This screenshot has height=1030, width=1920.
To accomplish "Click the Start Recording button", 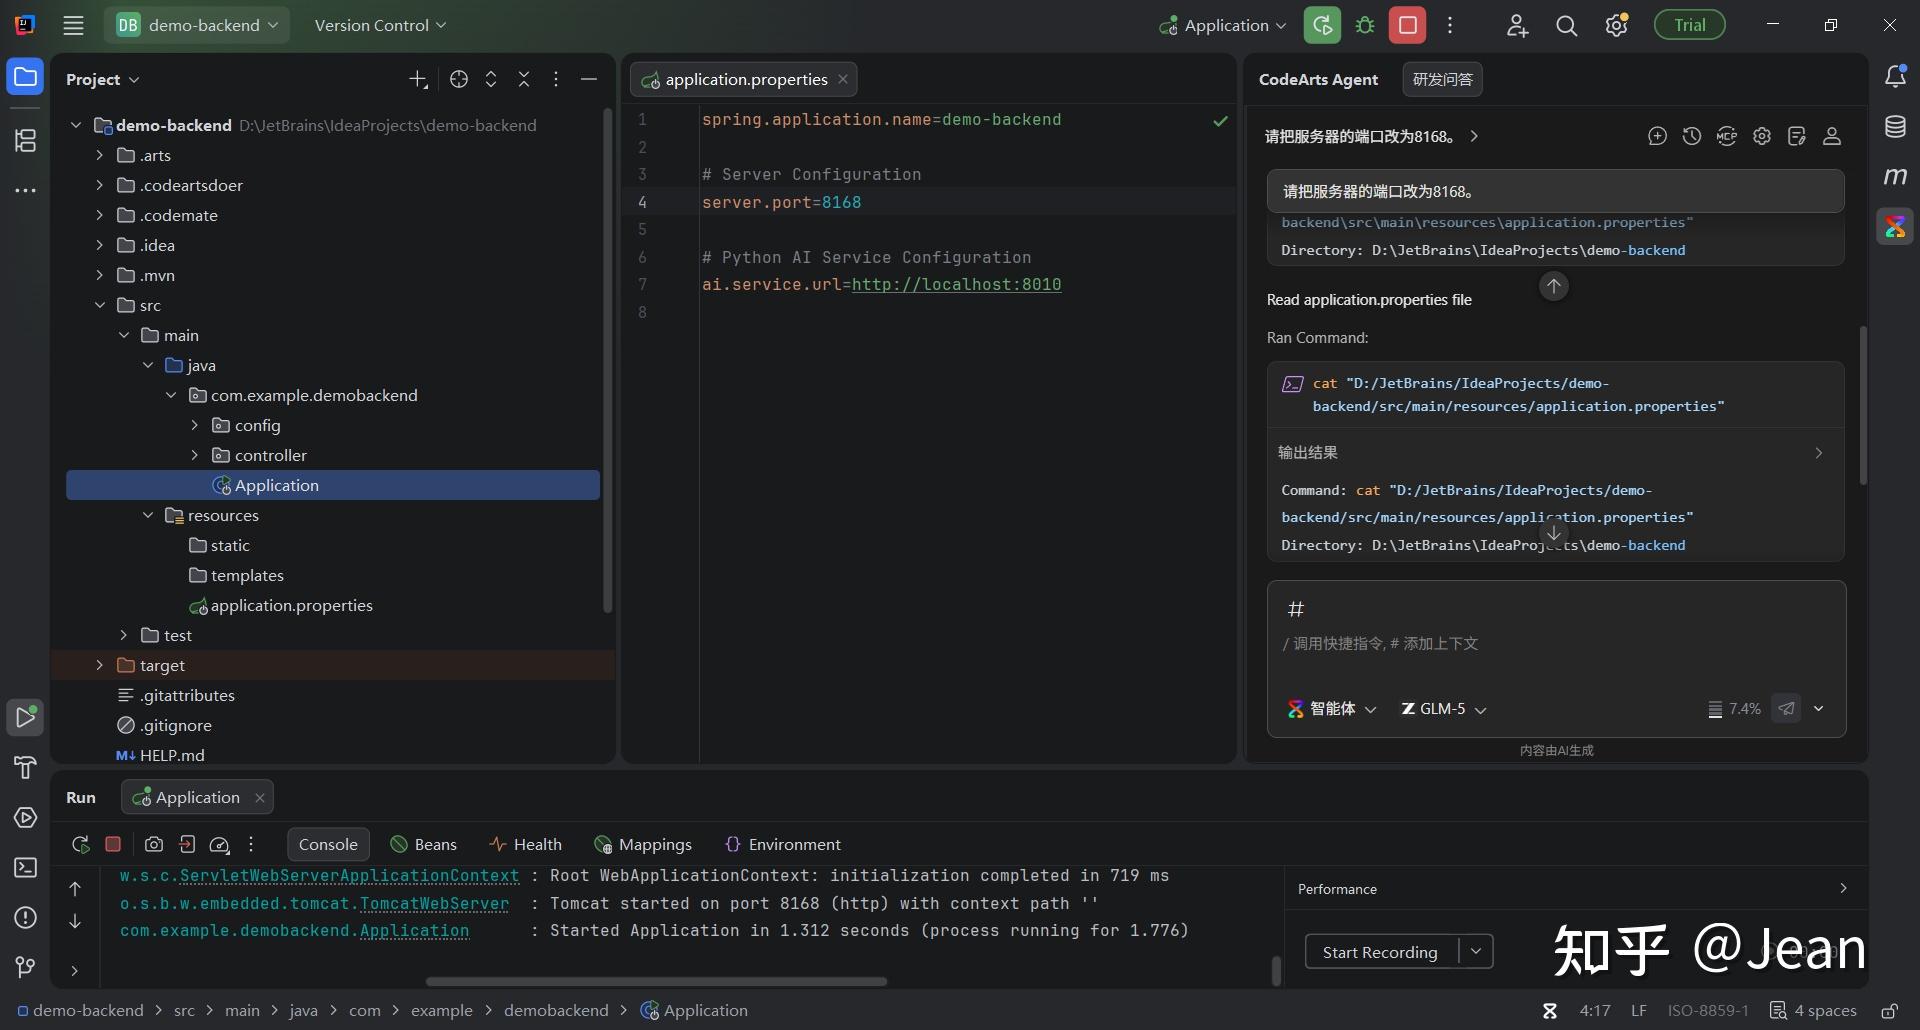I will 1380,951.
